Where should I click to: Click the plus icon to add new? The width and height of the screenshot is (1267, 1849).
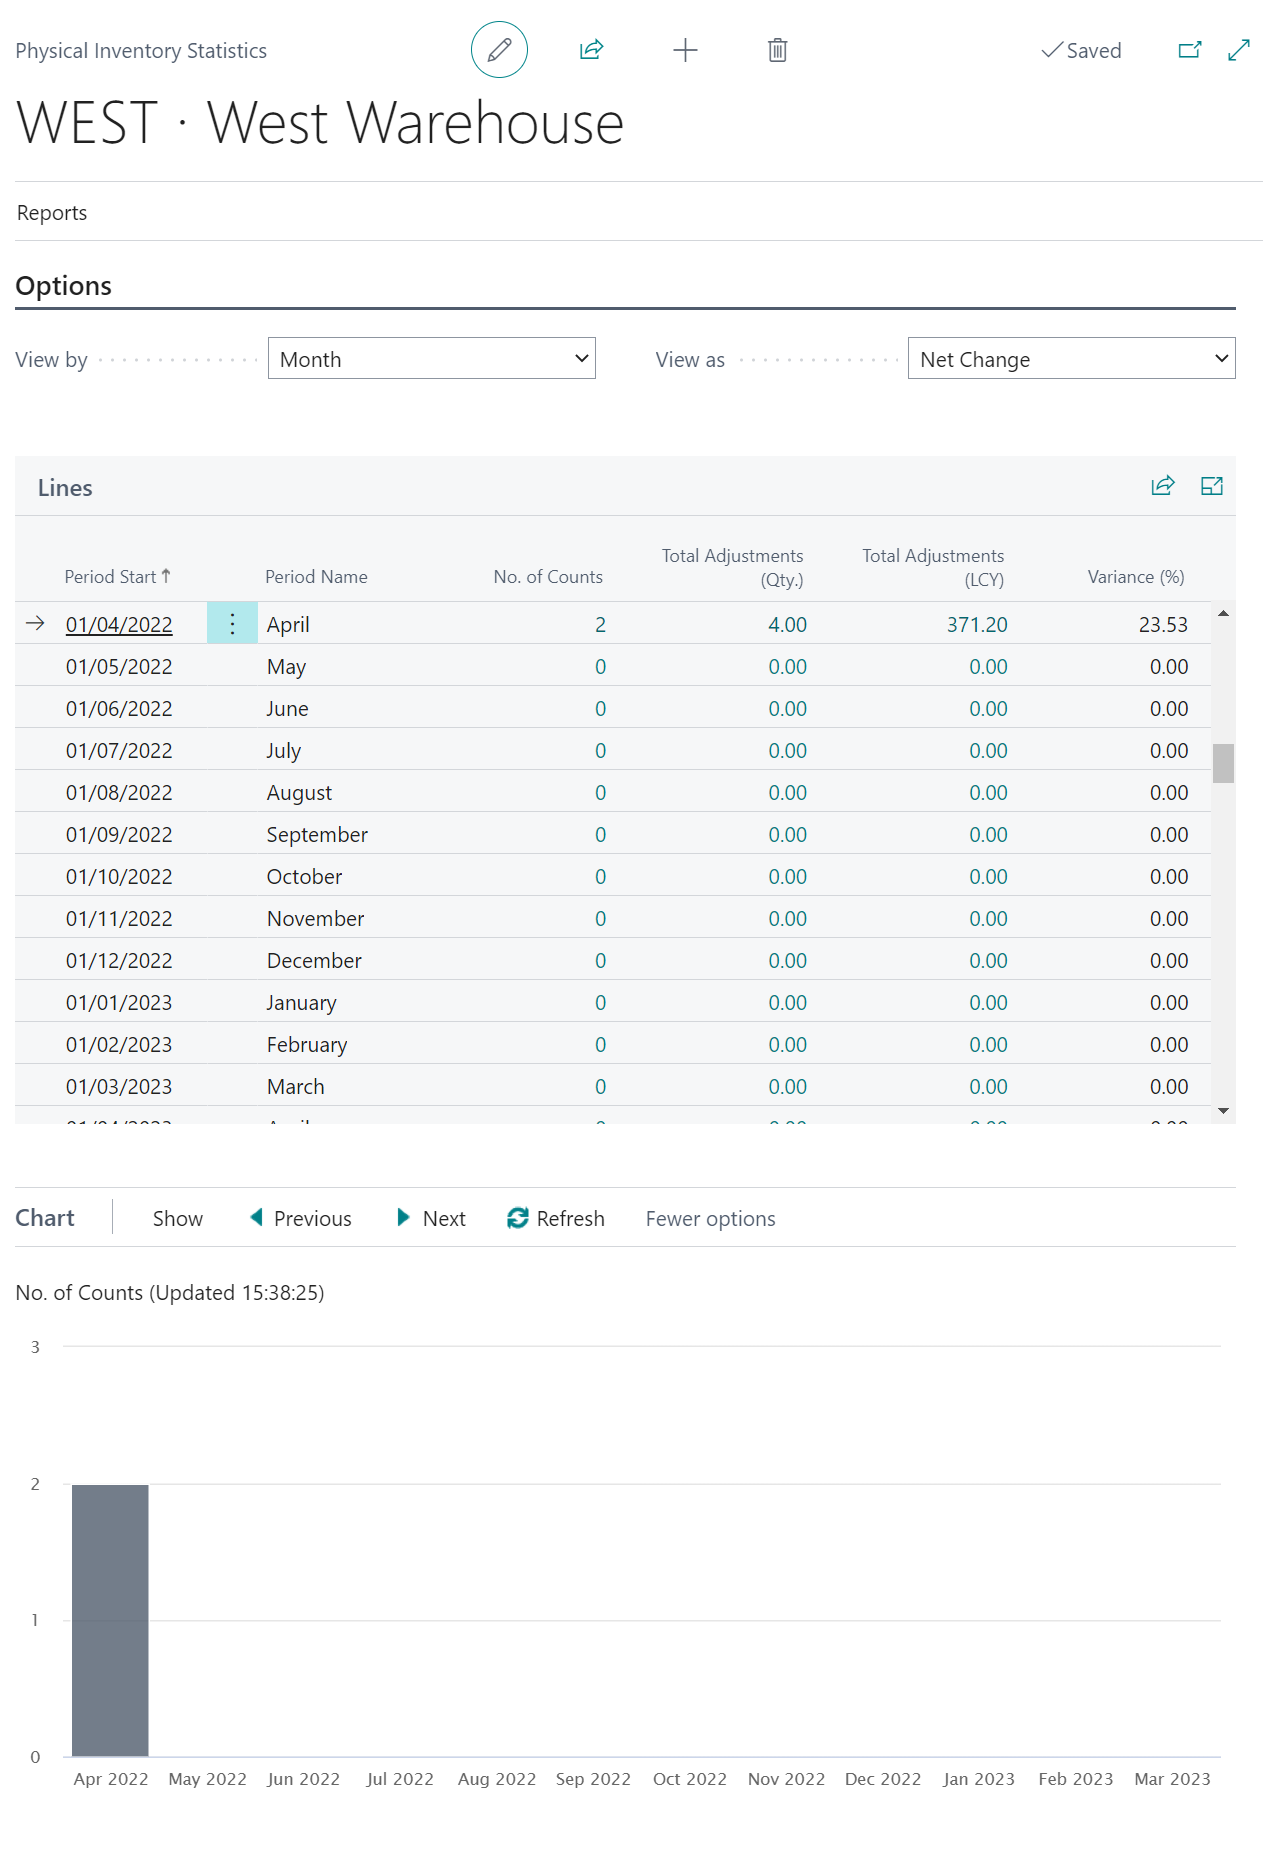(685, 50)
